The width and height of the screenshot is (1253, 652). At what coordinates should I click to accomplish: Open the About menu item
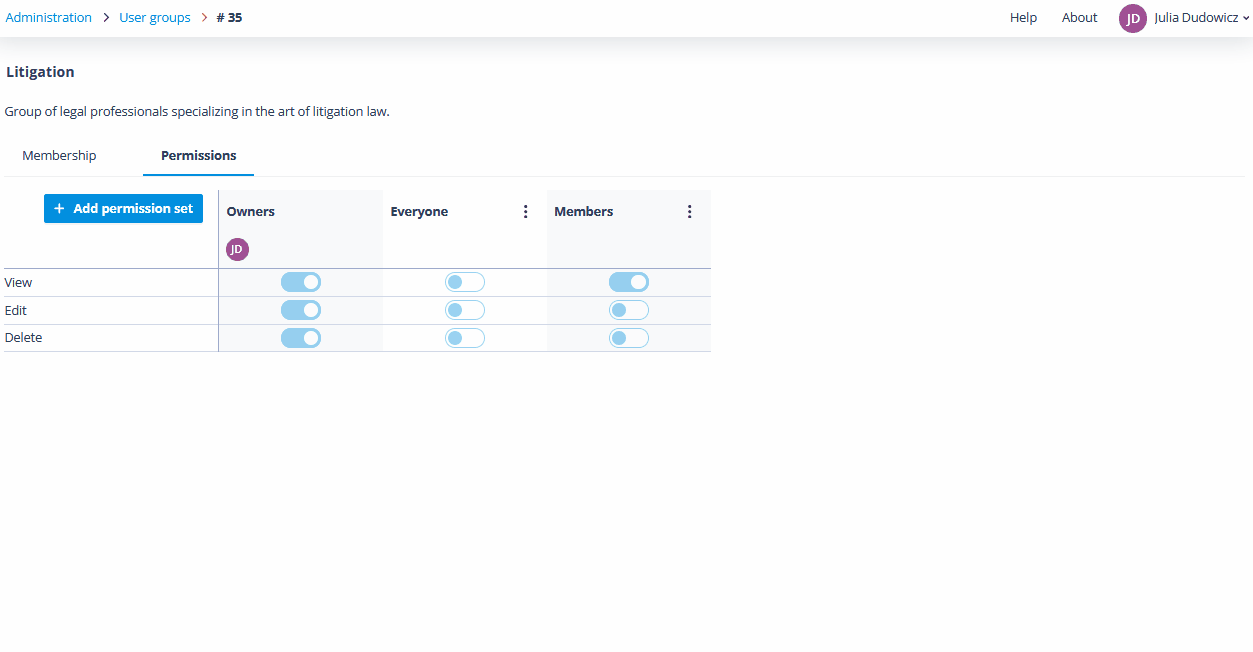[1080, 18]
